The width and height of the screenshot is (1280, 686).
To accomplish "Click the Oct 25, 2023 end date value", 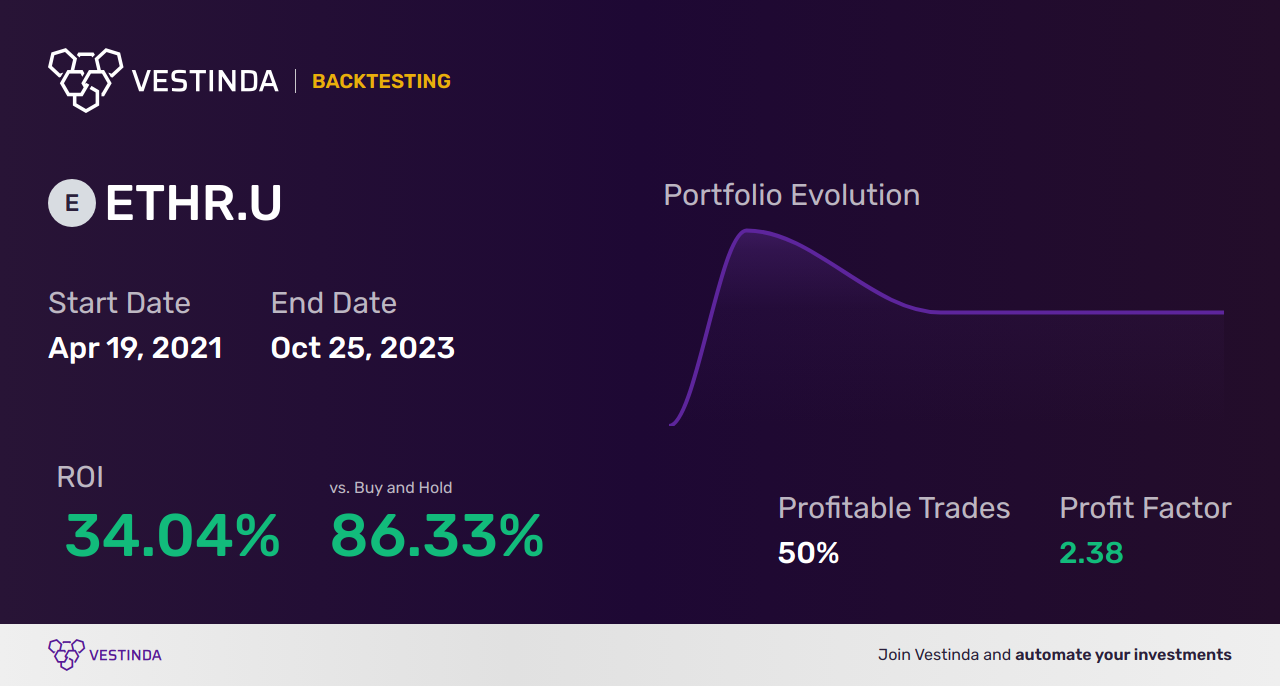I will coord(363,348).
